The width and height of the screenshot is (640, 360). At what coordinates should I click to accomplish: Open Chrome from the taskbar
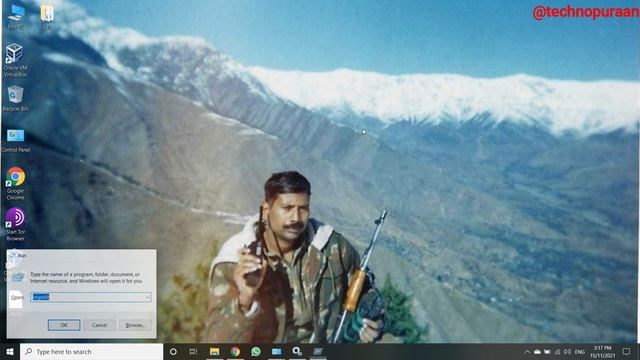pos(235,351)
